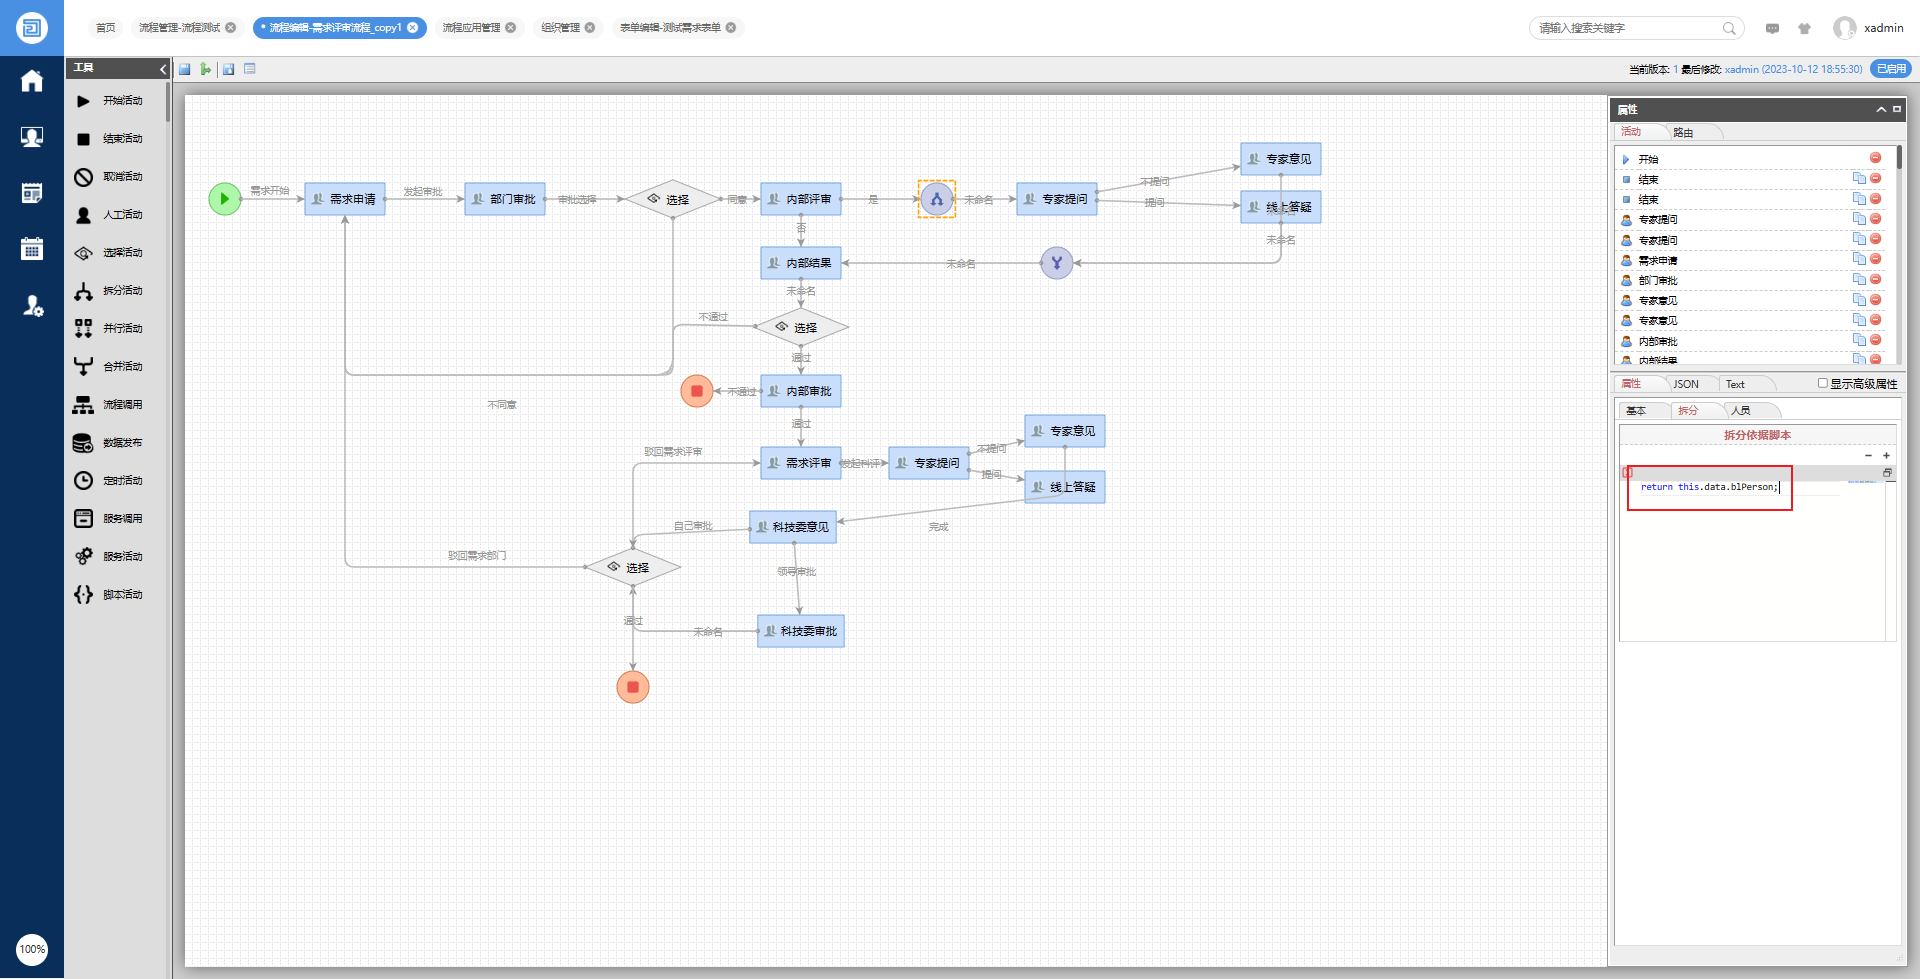
Task: Copy the 需求申请 activity in list
Action: (1859, 259)
